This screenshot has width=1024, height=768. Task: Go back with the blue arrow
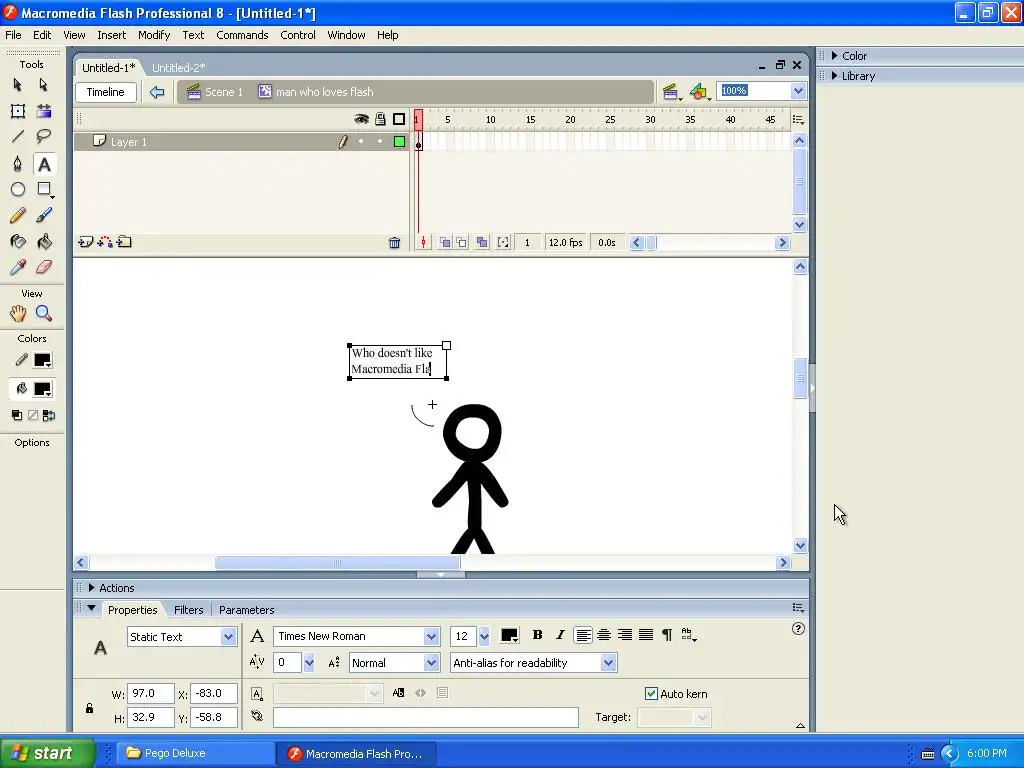157,92
